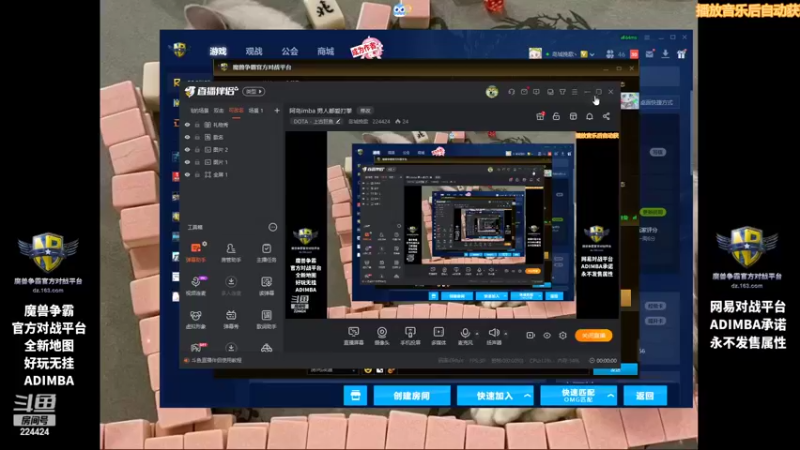Open the hamburger menu in companion title bar

pyautogui.click(x=574, y=92)
